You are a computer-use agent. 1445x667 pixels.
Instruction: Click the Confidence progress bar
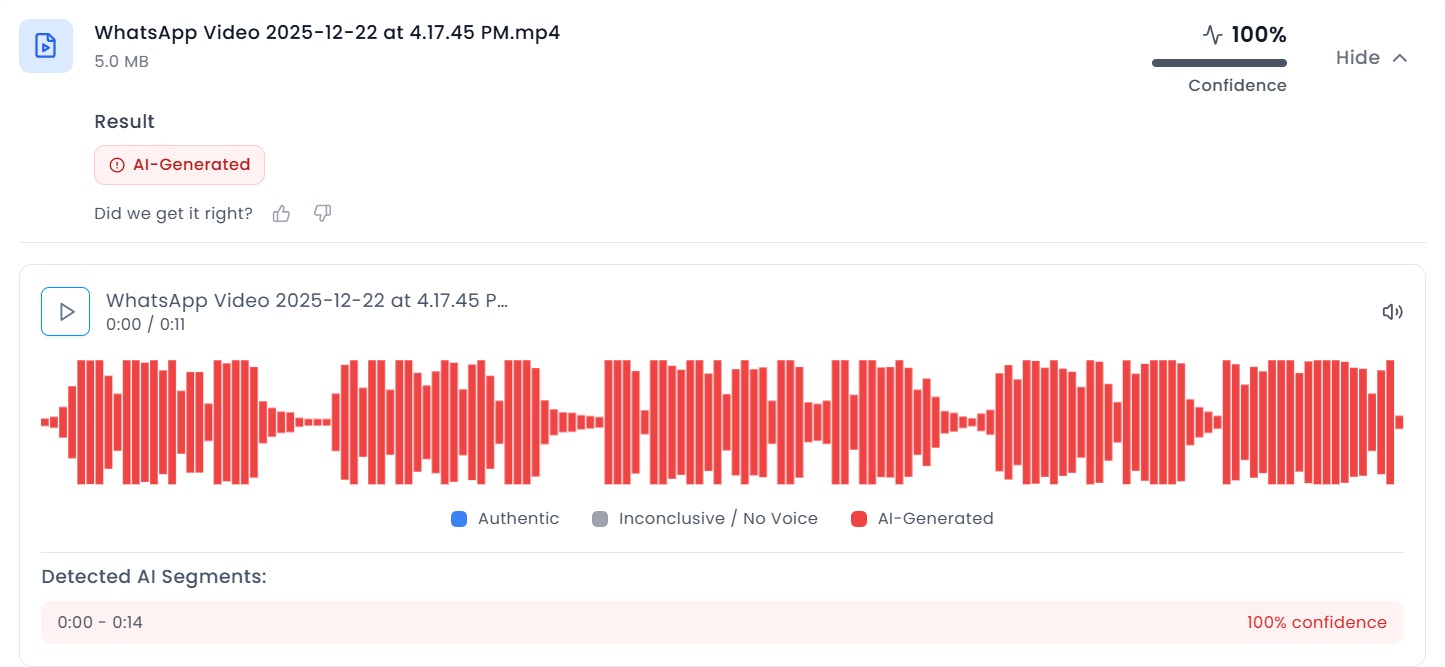coord(1219,63)
